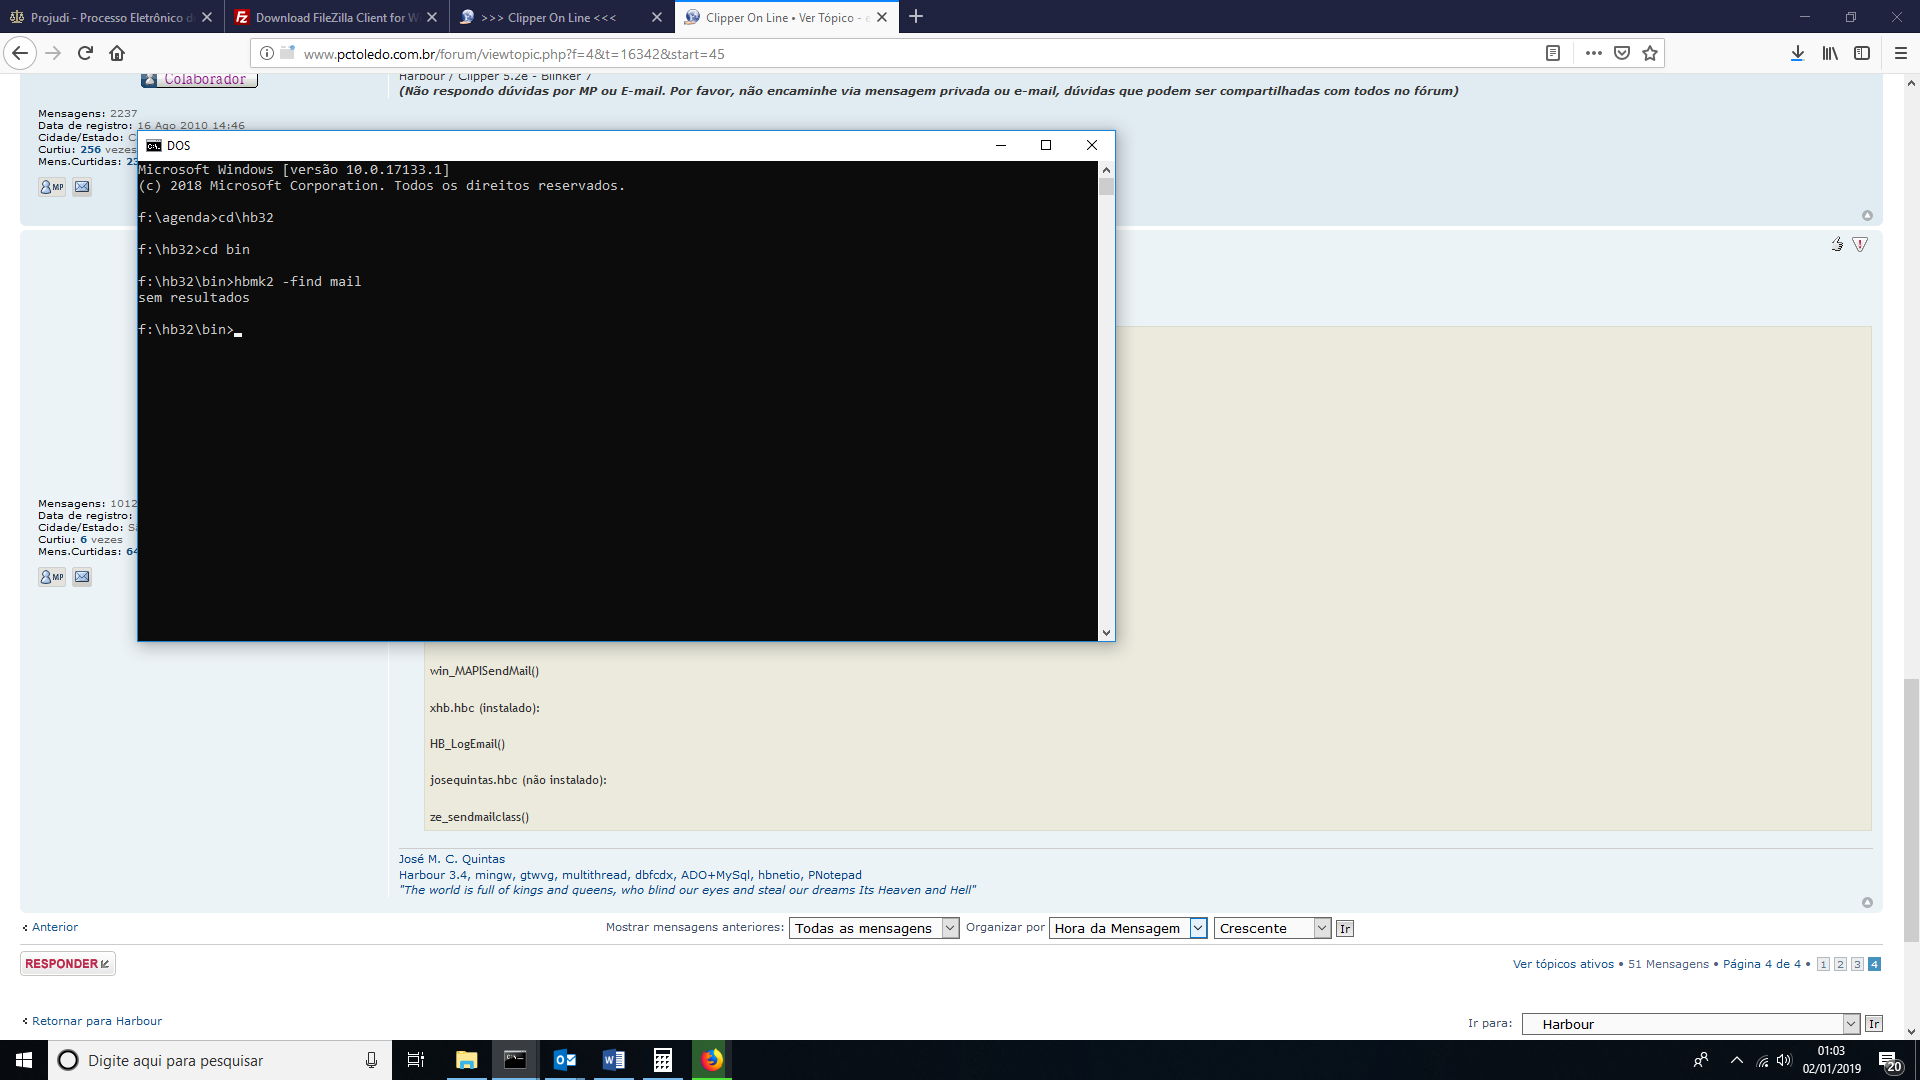Image resolution: width=1920 pixels, height=1080 pixels.
Task: Click the Firefox reload page icon
Action: point(85,53)
